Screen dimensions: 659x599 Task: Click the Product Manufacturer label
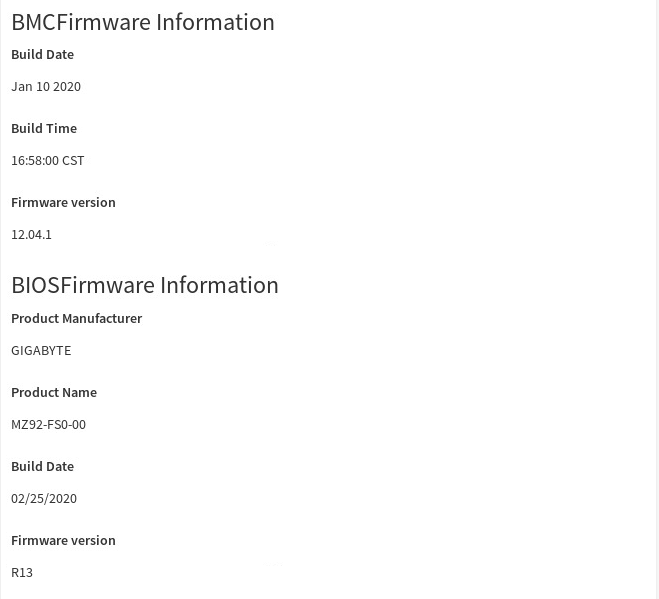pos(76,318)
